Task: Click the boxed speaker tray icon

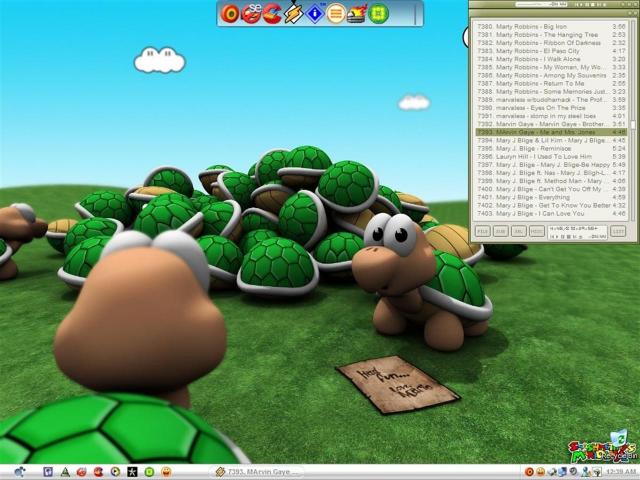Action: pos(596,472)
